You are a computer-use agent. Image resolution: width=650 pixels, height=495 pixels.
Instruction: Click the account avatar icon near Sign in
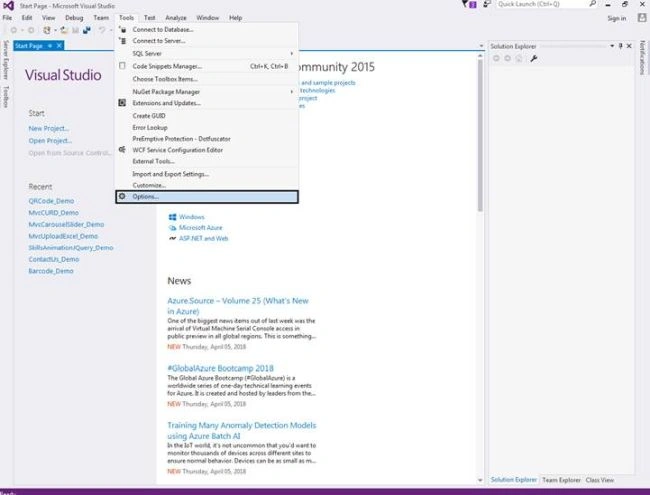642,18
